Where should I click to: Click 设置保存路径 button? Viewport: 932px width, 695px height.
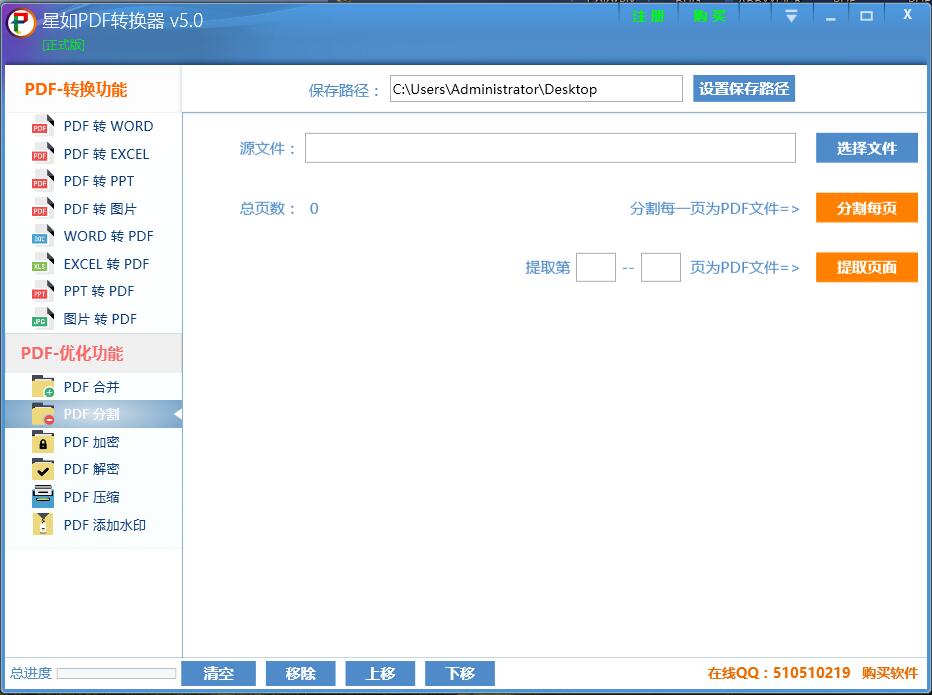tap(744, 89)
